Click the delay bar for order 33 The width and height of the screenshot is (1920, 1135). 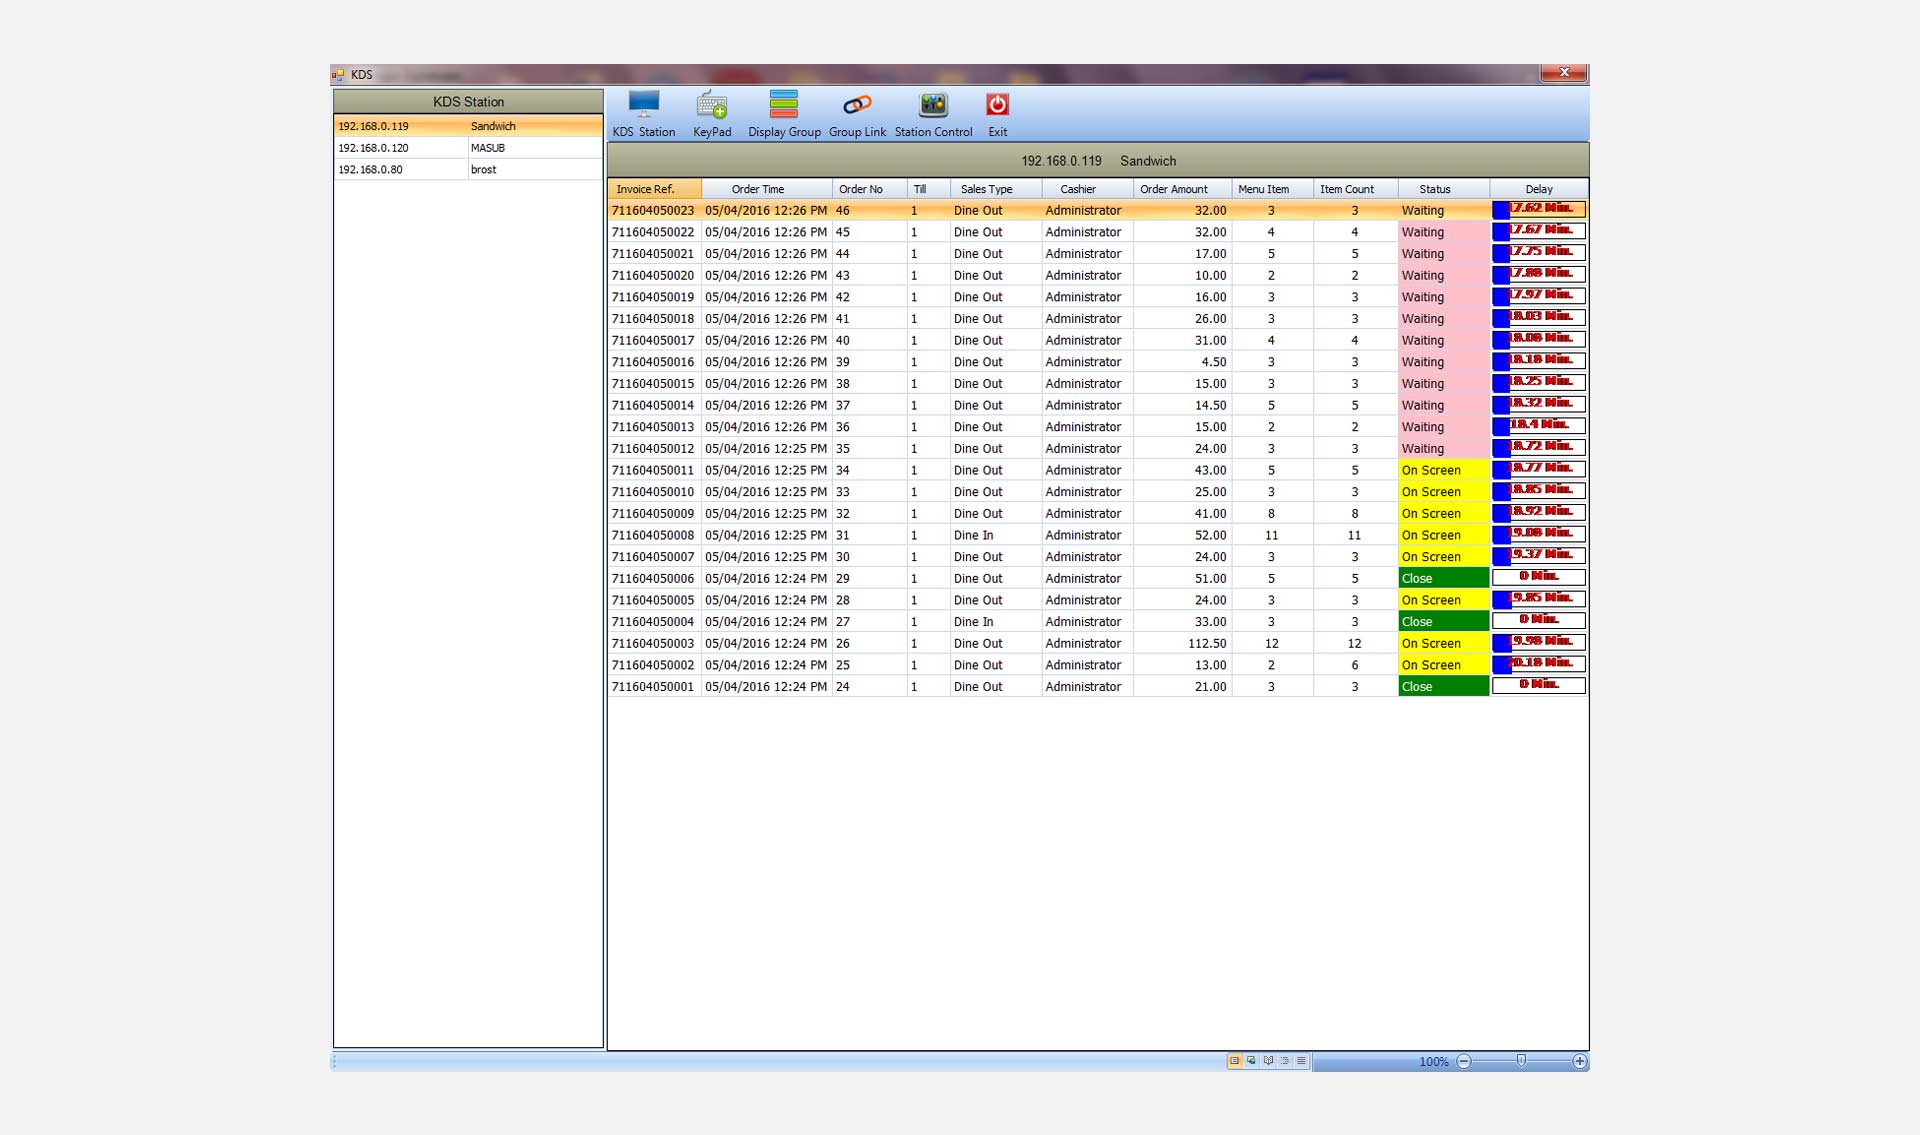(1538, 491)
